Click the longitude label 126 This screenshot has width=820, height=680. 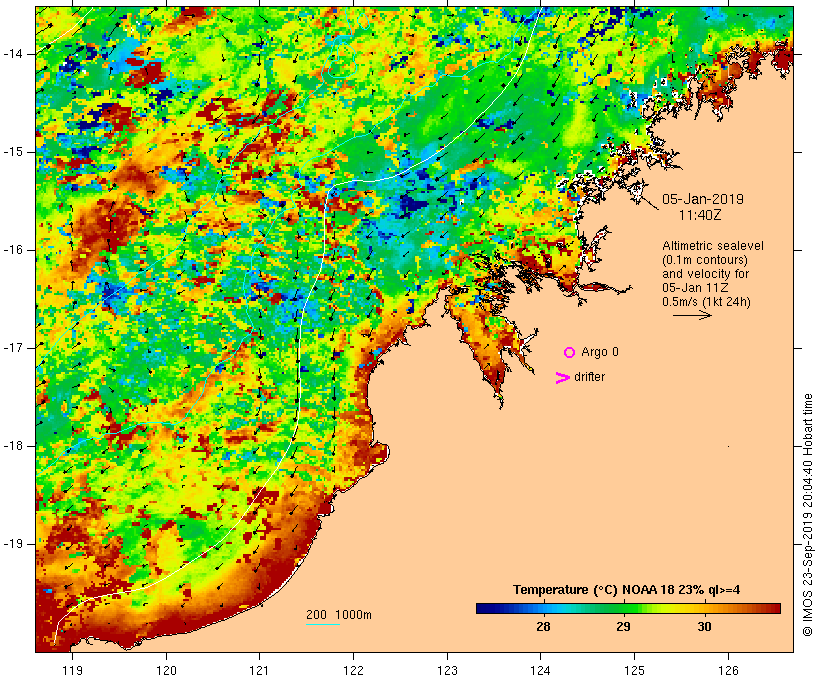(728, 671)
